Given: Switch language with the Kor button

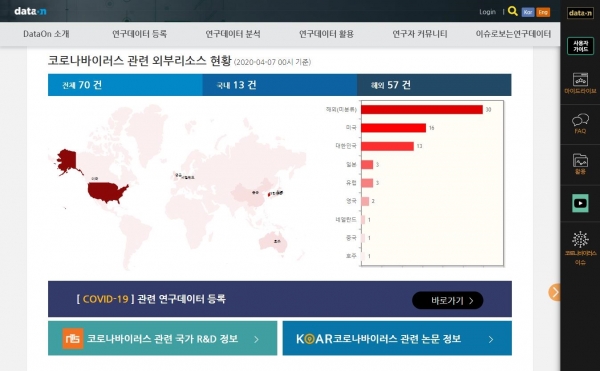Looking at the screenshot, I should click(x=528, y=12).
